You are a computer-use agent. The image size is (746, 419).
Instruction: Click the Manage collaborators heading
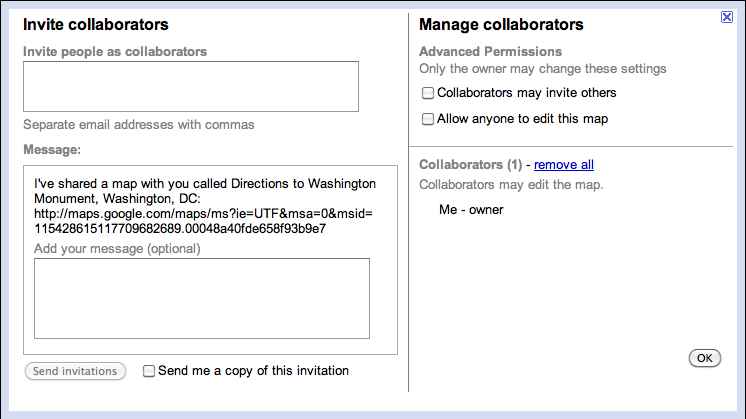click(501, 25)
